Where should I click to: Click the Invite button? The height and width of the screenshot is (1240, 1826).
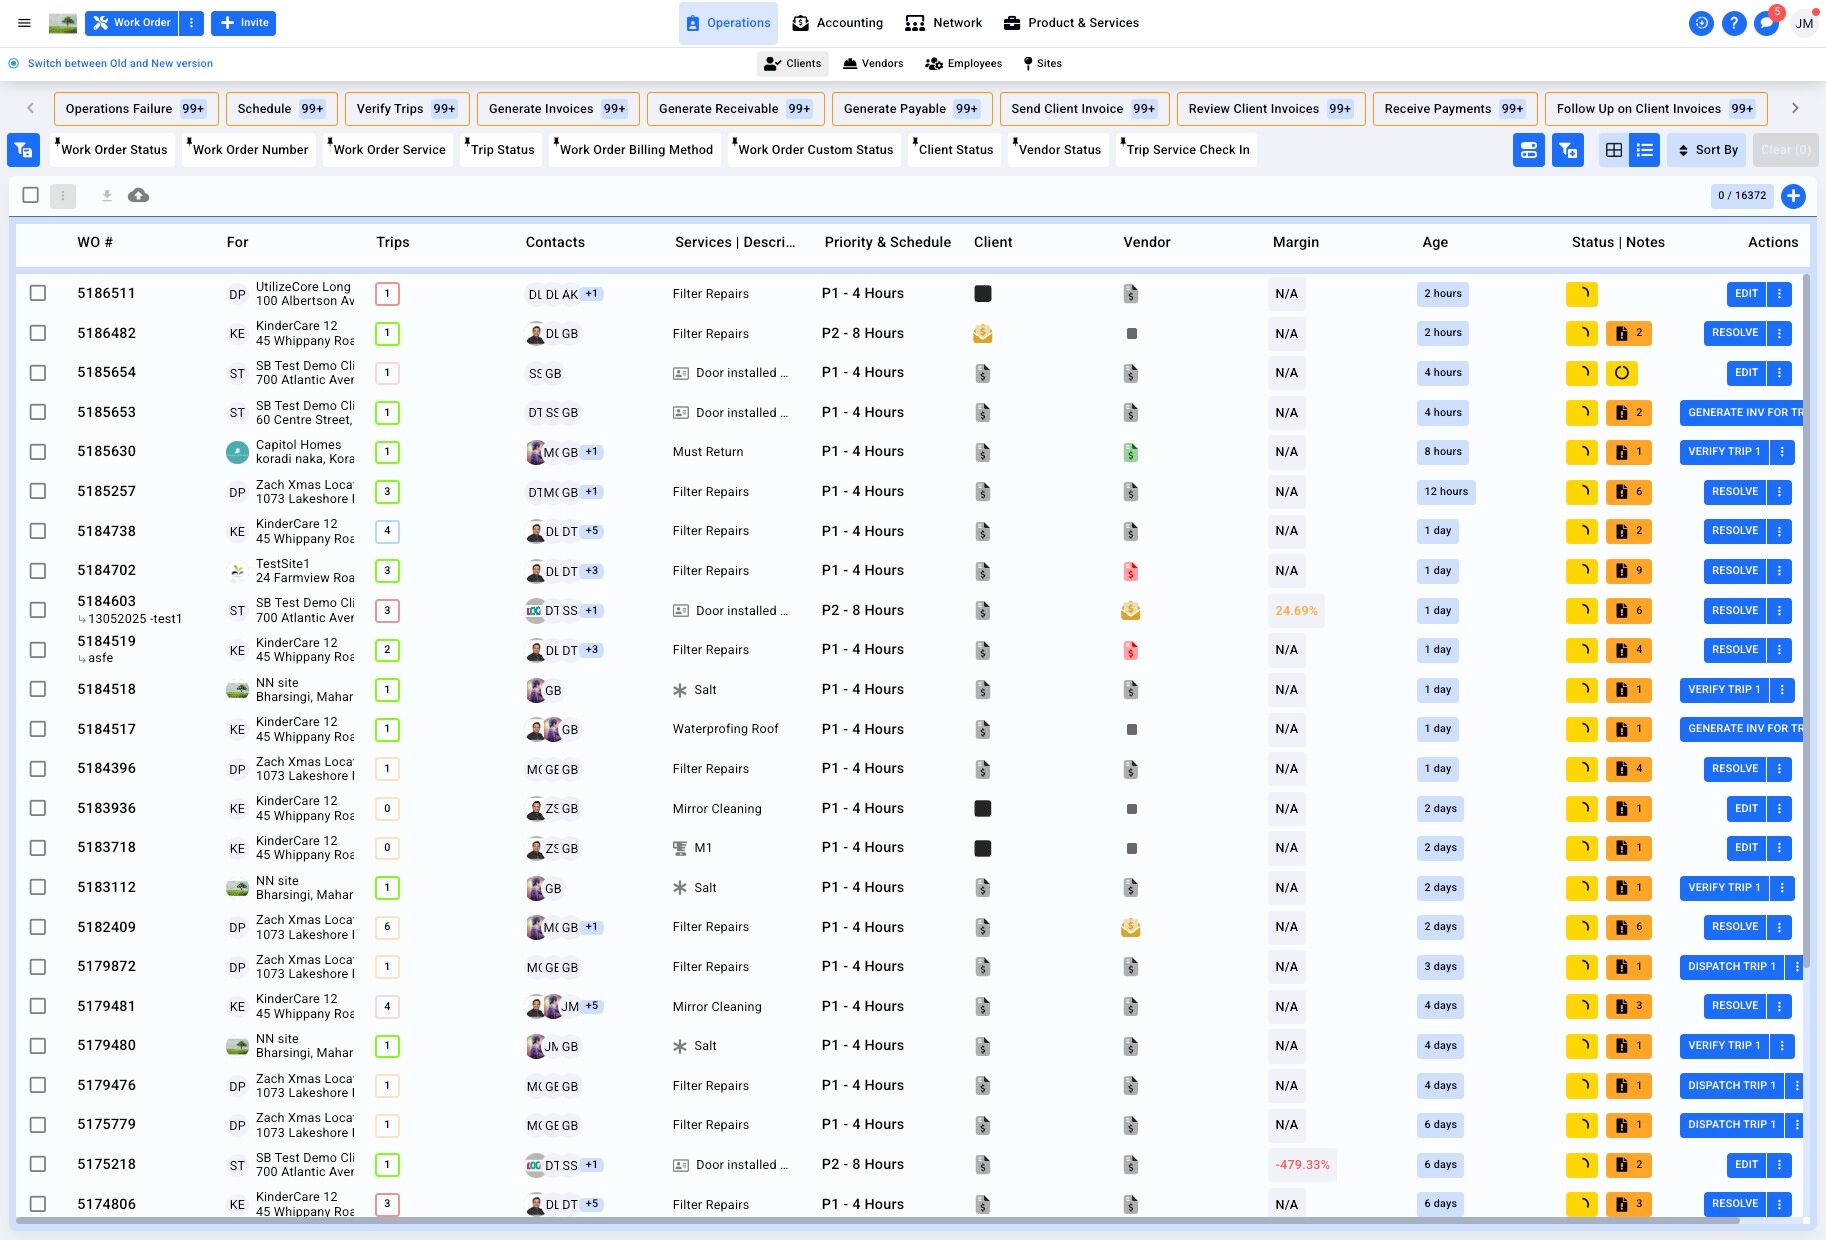coord(244,23)
